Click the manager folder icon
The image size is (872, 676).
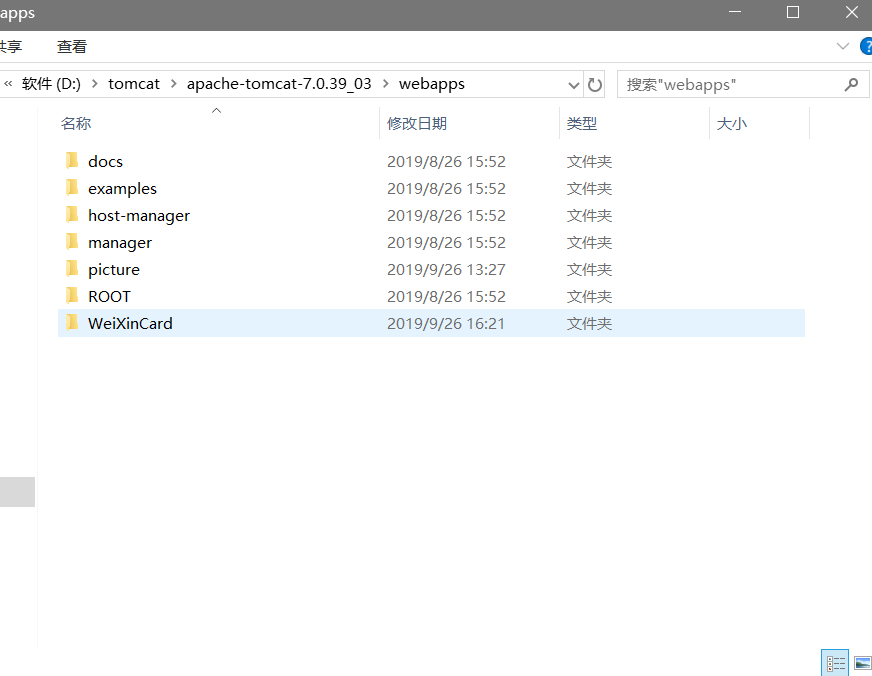click(x=72, y=242)
